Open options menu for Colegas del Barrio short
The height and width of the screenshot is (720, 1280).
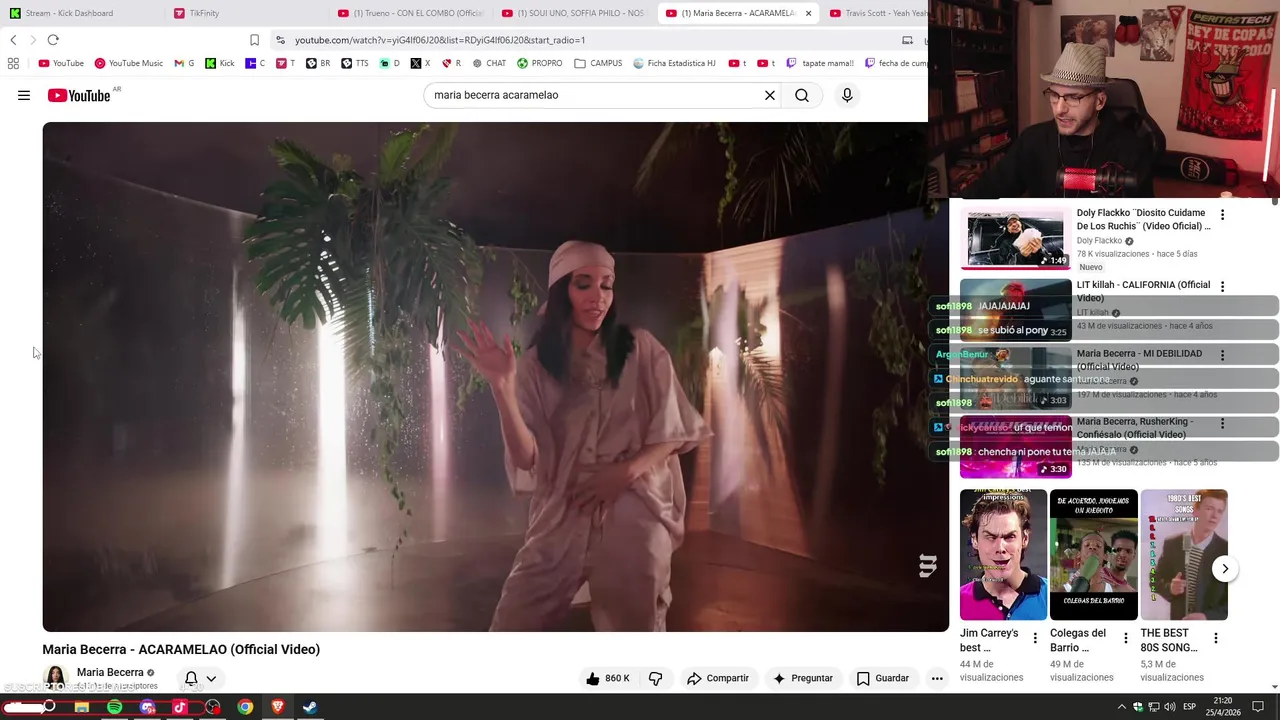pos(1125,638)
